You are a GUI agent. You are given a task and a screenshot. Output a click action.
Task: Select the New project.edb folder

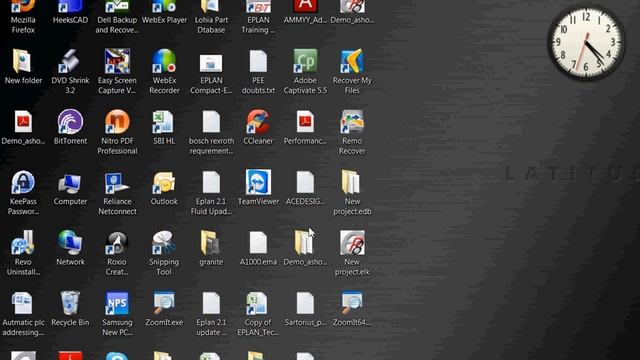pyautogui.click(x=352, y=192)
